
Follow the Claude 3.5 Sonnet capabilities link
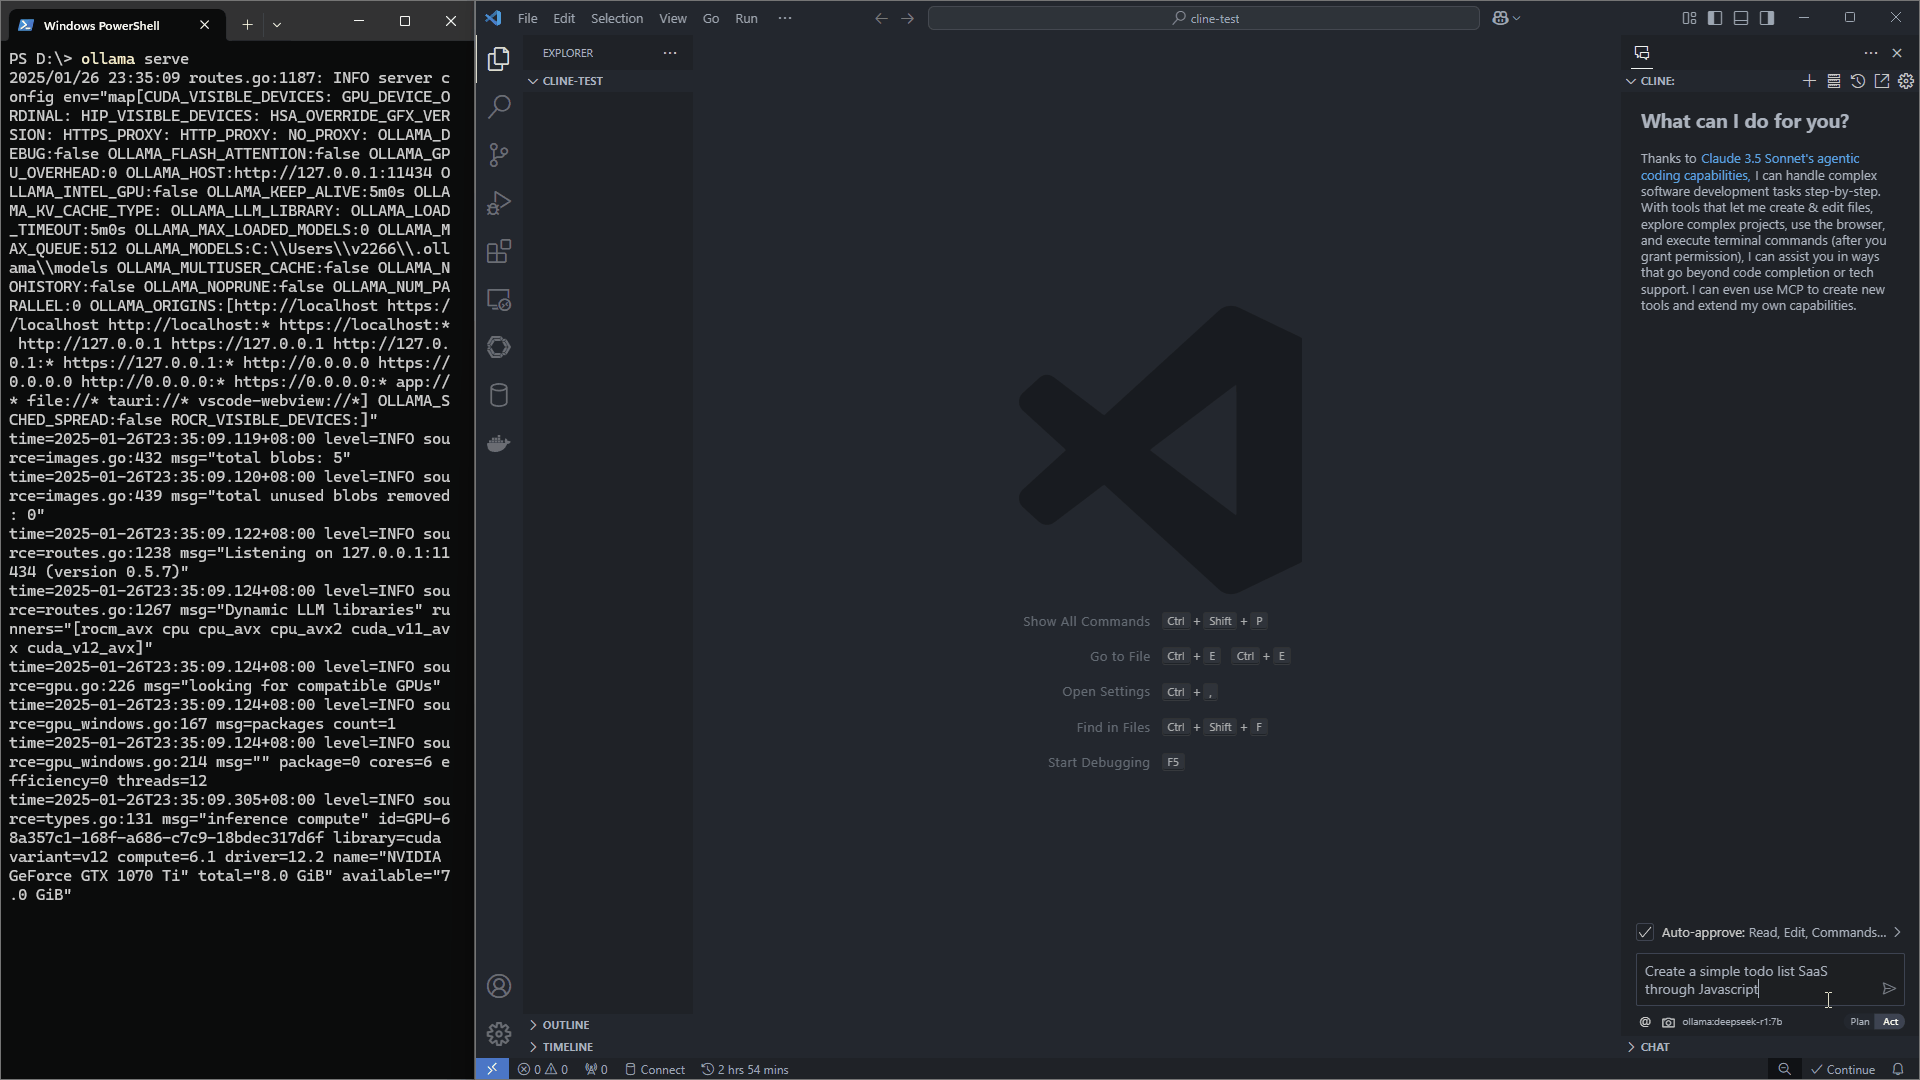pos(1779,159)
